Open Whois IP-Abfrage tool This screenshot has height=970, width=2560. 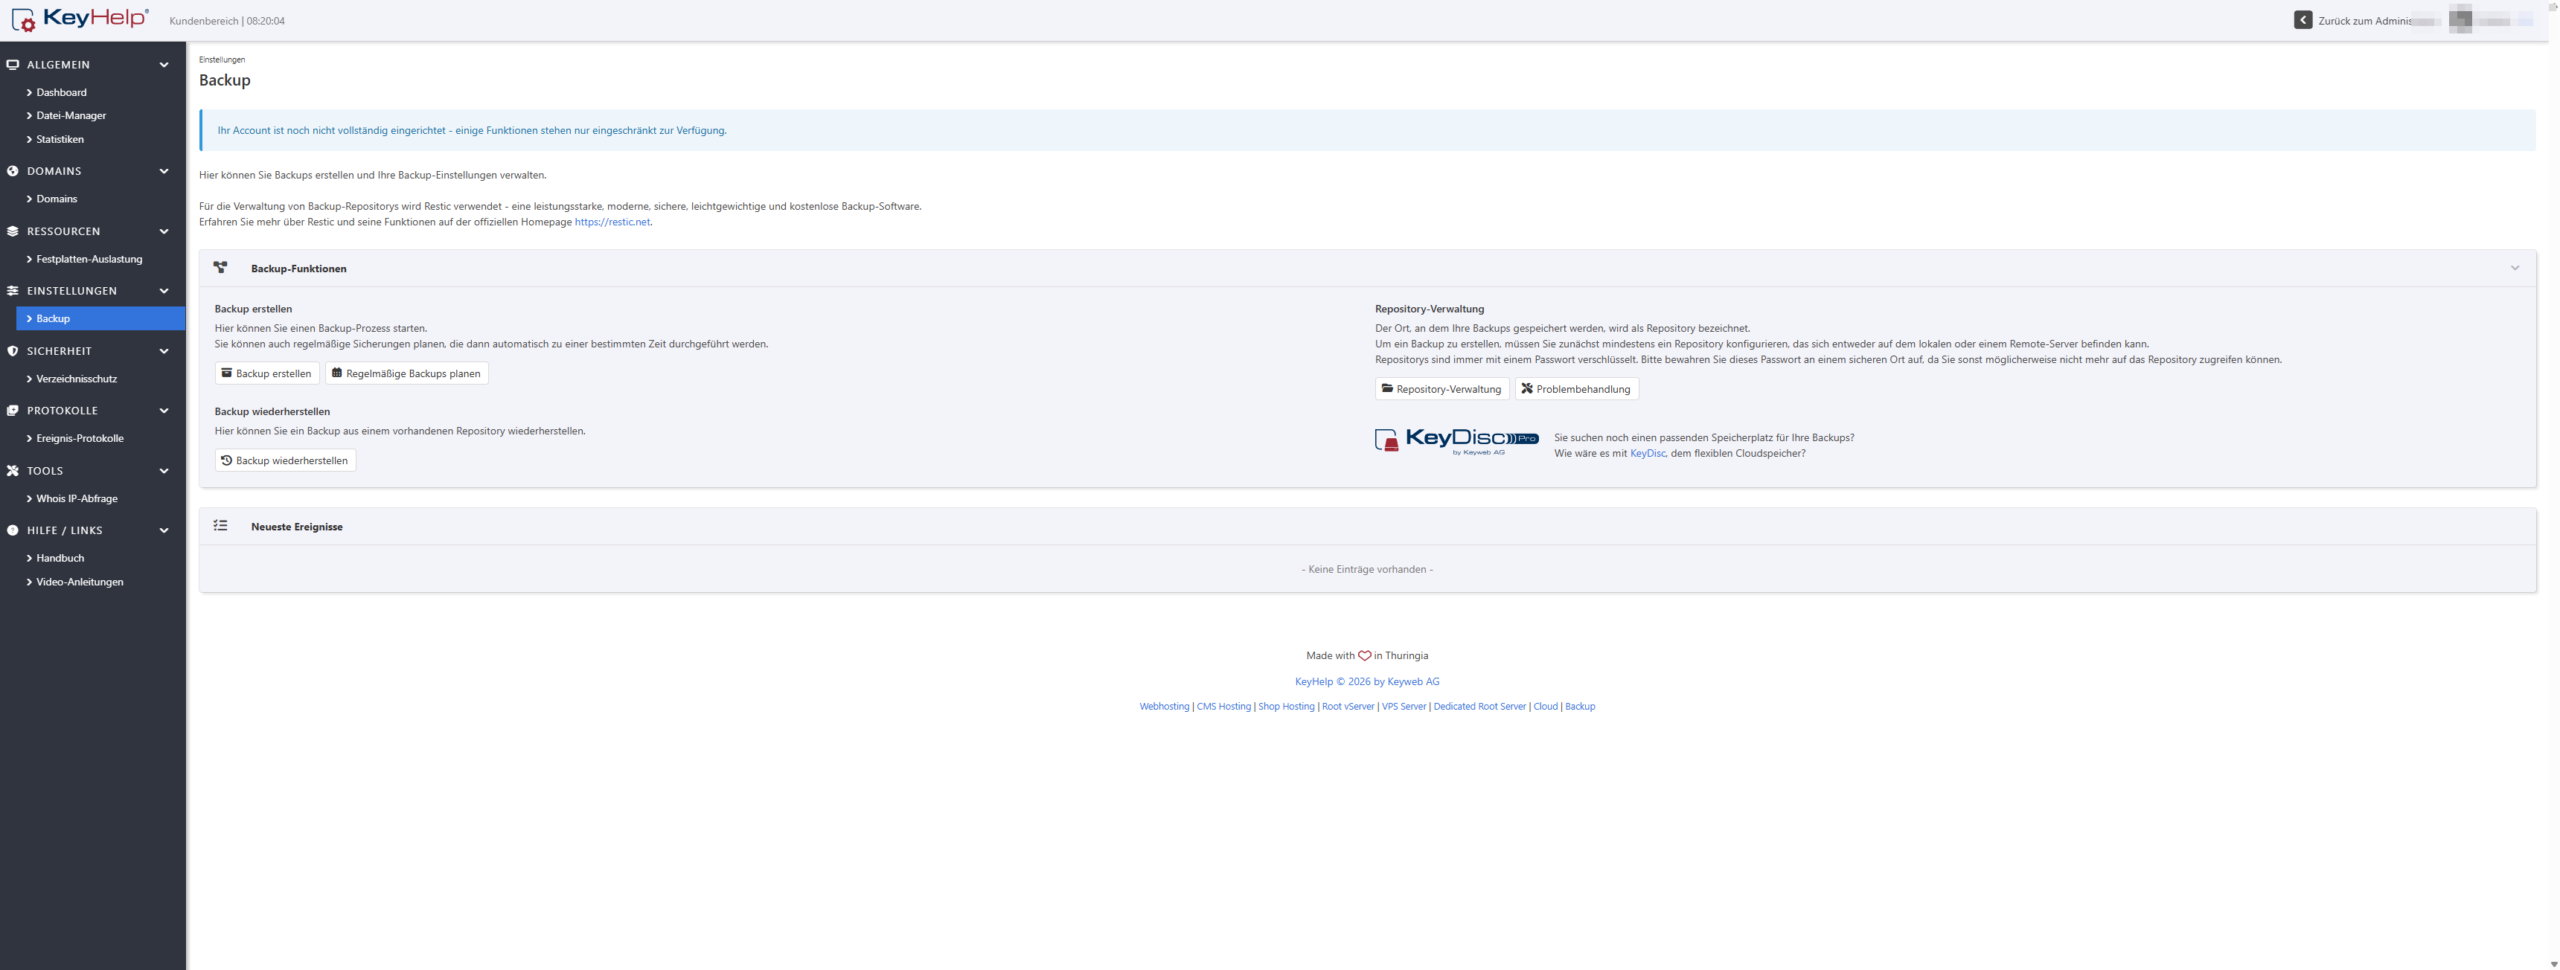pos(77,498)
